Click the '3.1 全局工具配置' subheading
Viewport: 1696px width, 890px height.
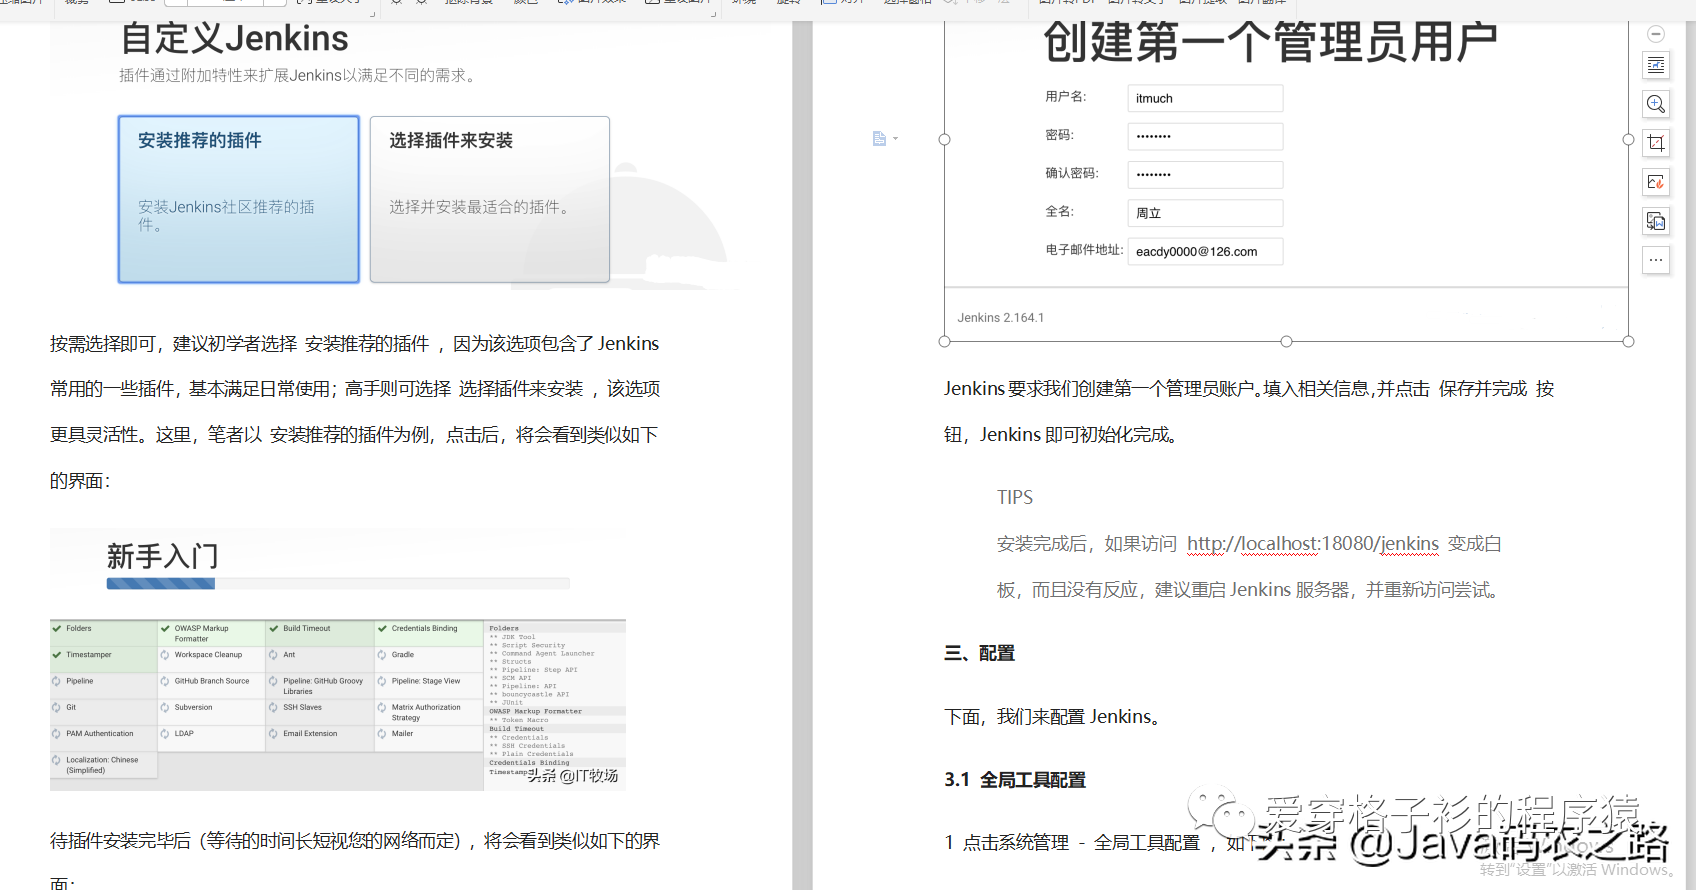(x=1015, y=780)
